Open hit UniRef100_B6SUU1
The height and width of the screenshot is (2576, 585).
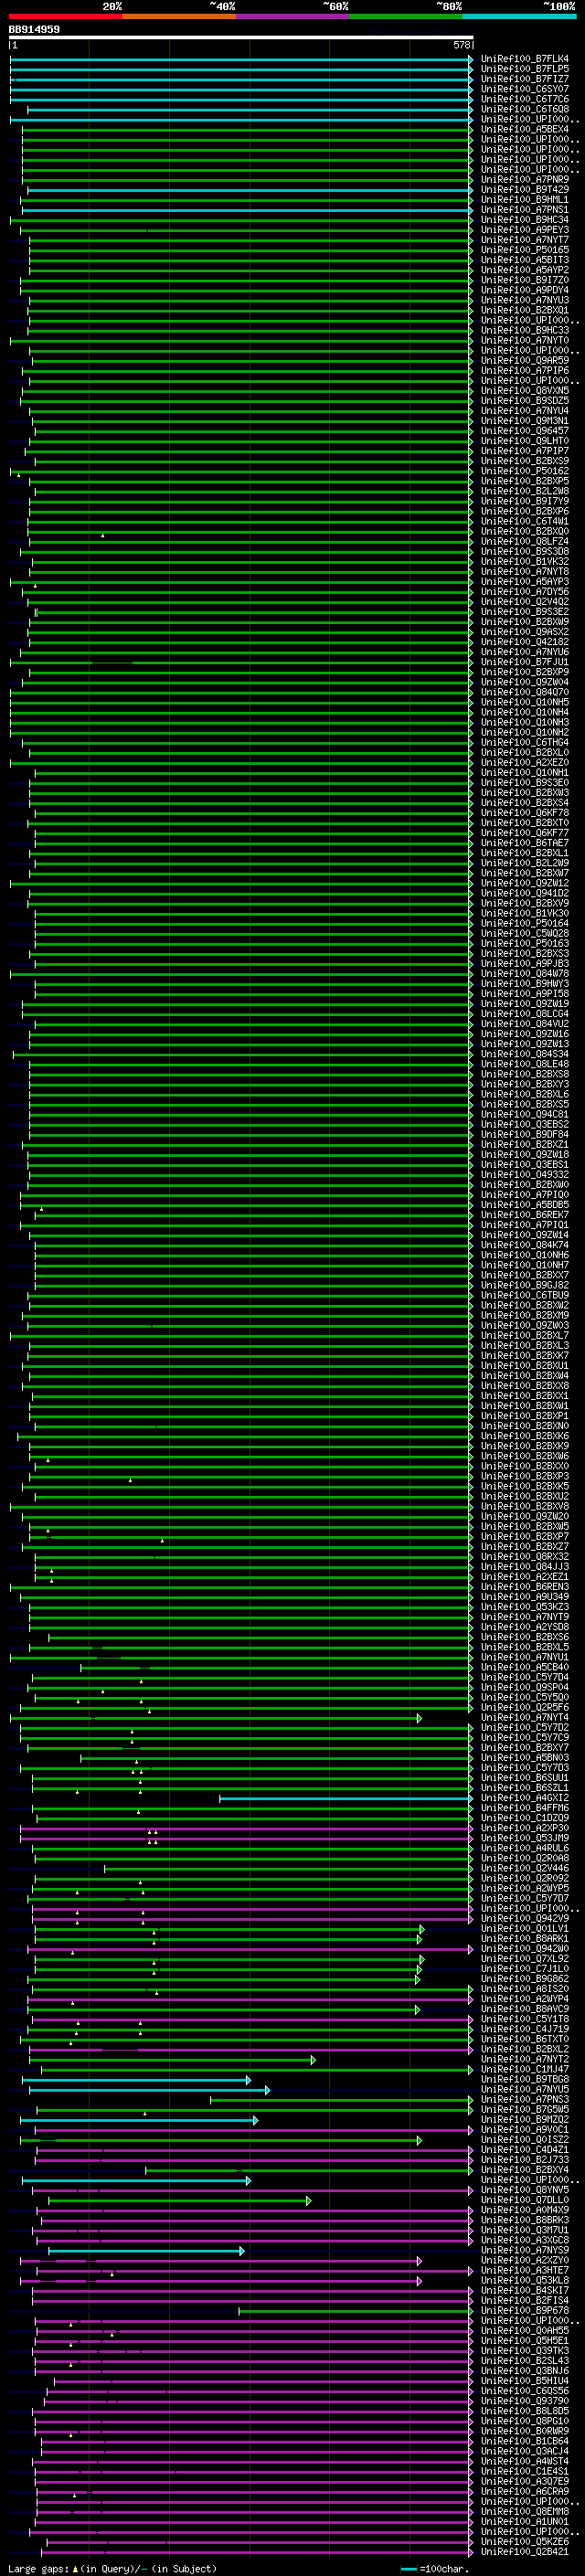pos(525,1778)
